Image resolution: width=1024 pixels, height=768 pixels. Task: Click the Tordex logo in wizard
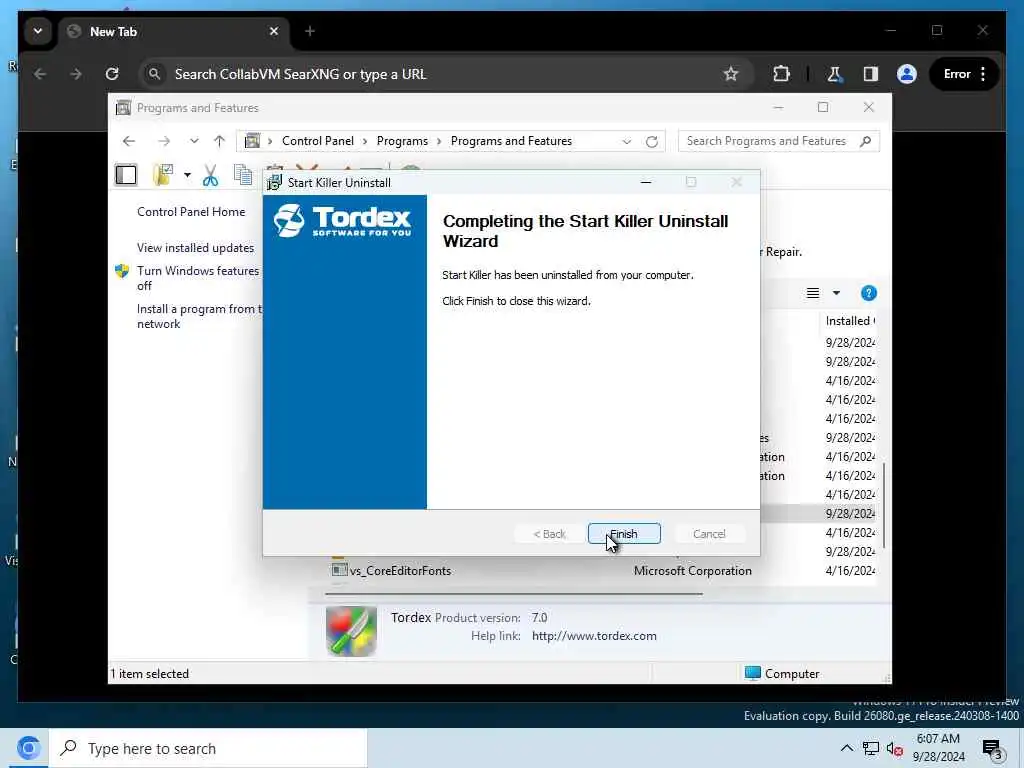pyautogui.click(x=343, y=220)
